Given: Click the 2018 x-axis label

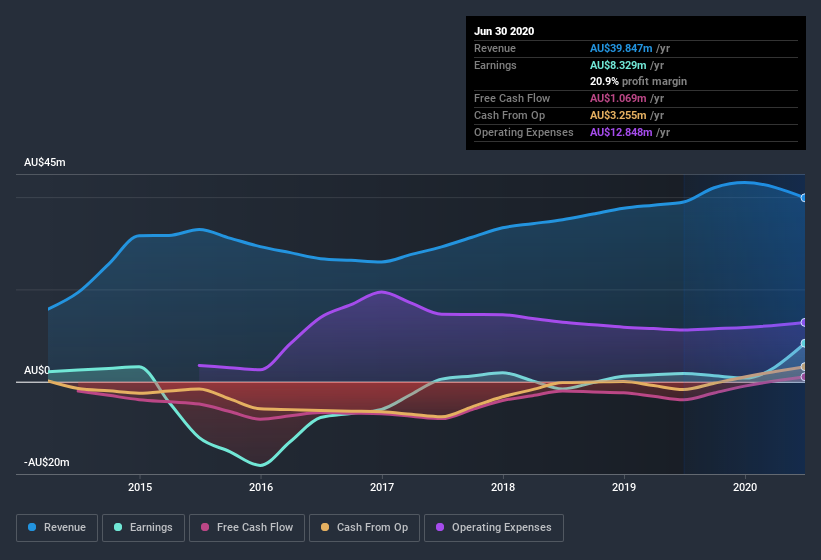Looking at the screenshot, I should coord(503,487).
